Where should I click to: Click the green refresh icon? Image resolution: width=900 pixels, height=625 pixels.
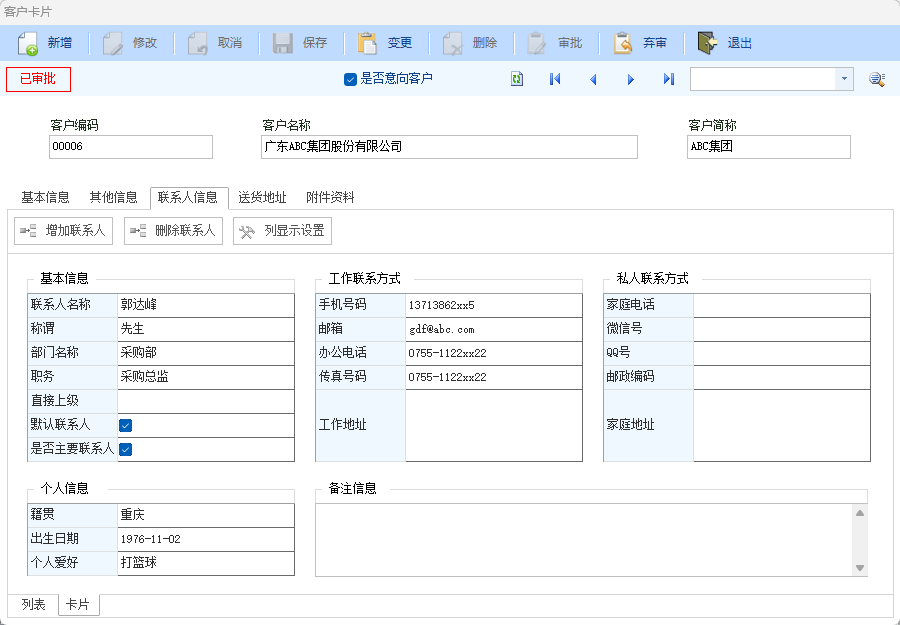[517, 79]
